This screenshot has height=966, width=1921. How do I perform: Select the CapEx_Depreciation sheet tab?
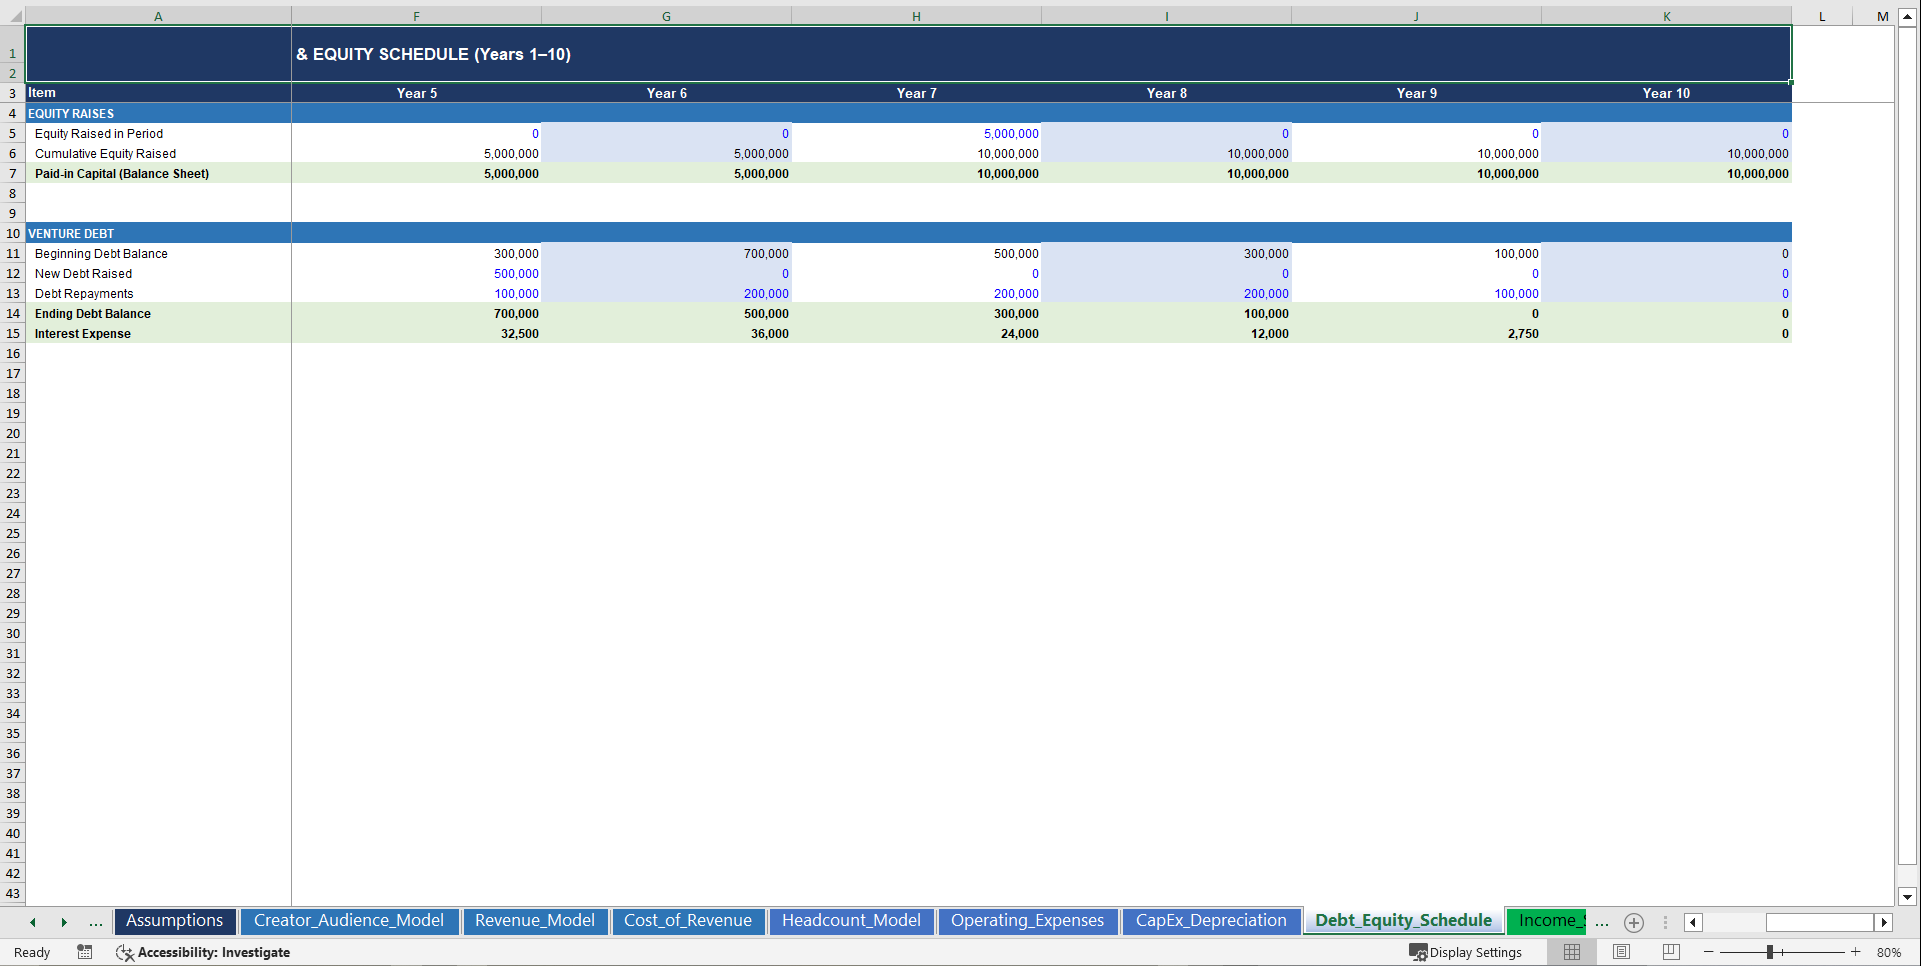pyautogui.click(x=1211, y=920)
